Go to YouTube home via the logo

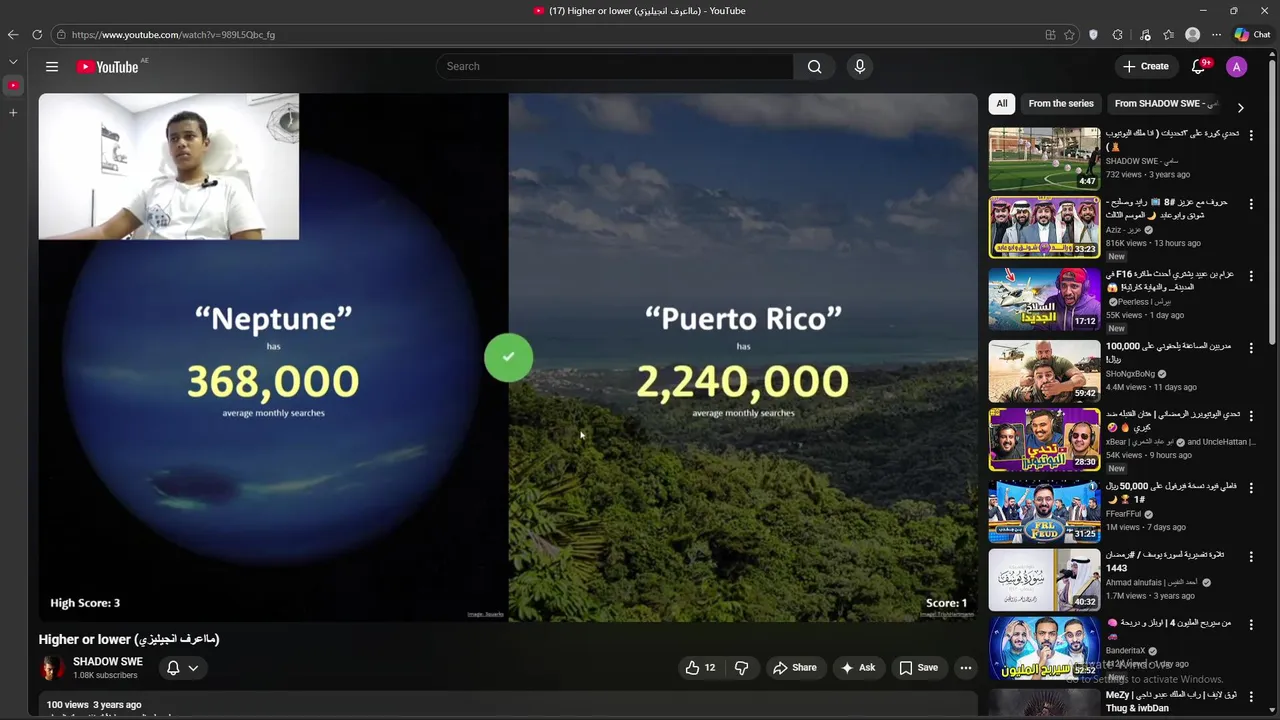point(108,67)
